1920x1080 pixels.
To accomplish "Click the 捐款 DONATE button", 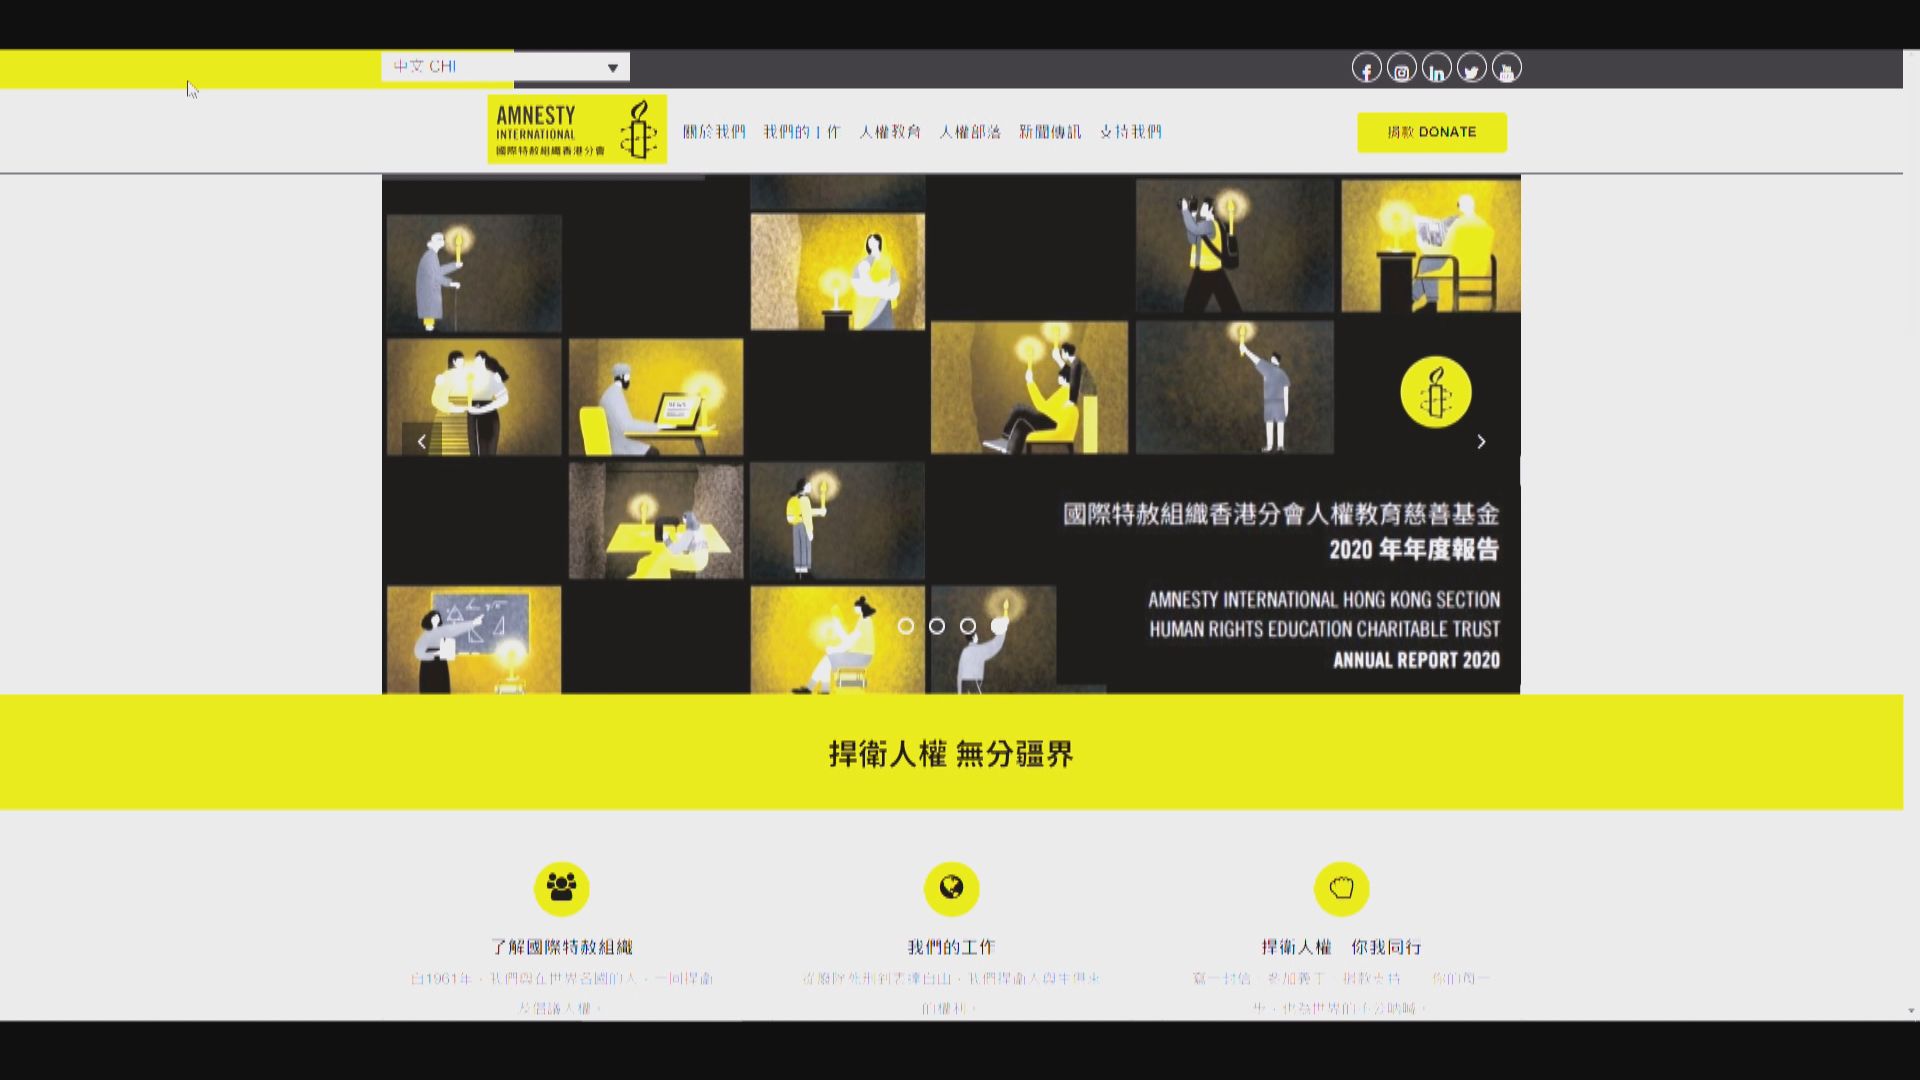I will [1432, 132].
